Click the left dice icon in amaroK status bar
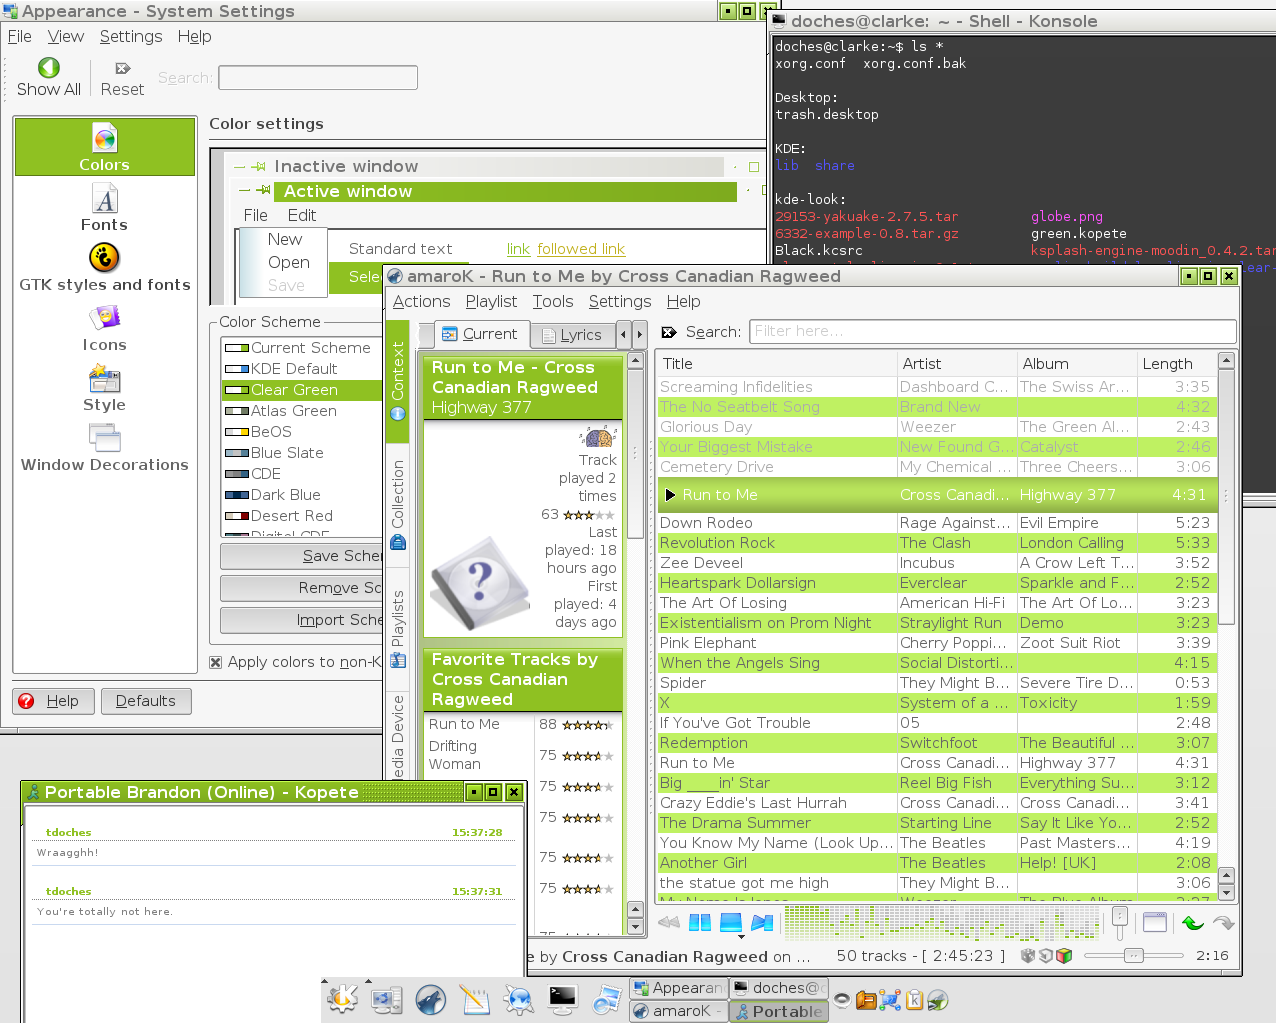 [1027, 955]
